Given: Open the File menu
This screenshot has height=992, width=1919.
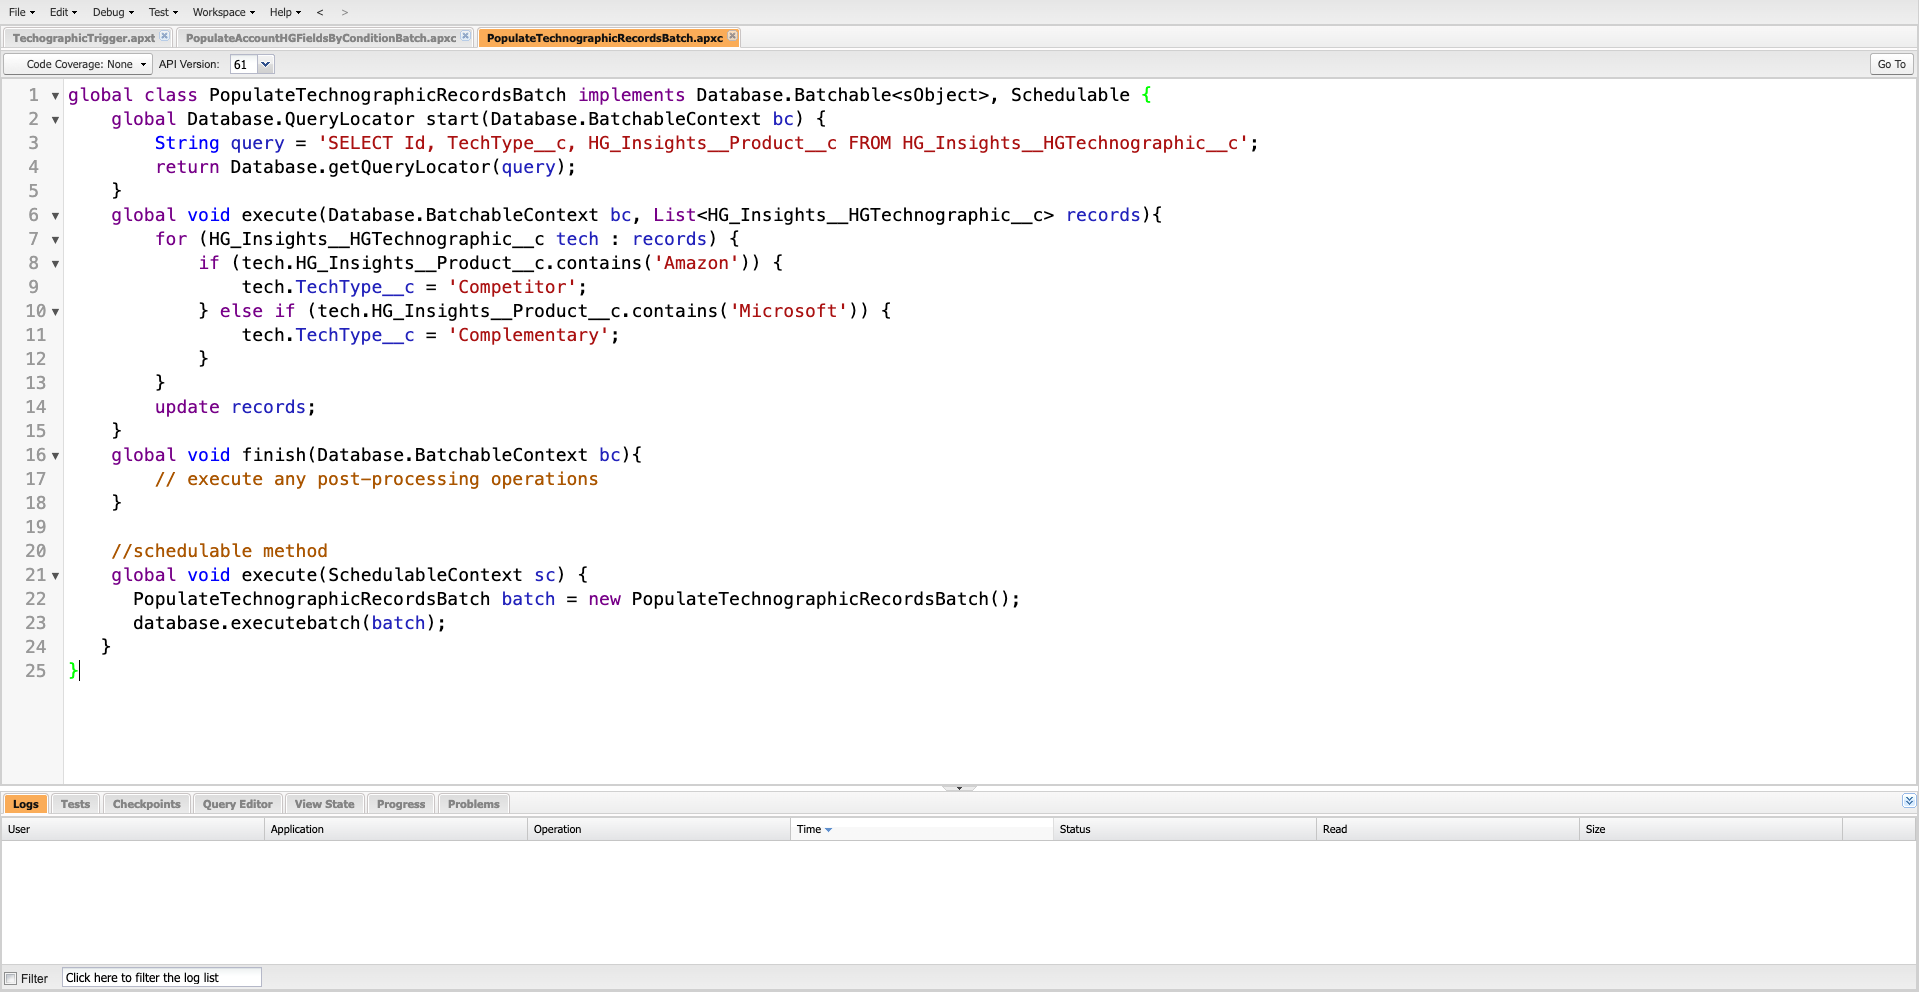Looking at the screenshot, I should (21, 12).
